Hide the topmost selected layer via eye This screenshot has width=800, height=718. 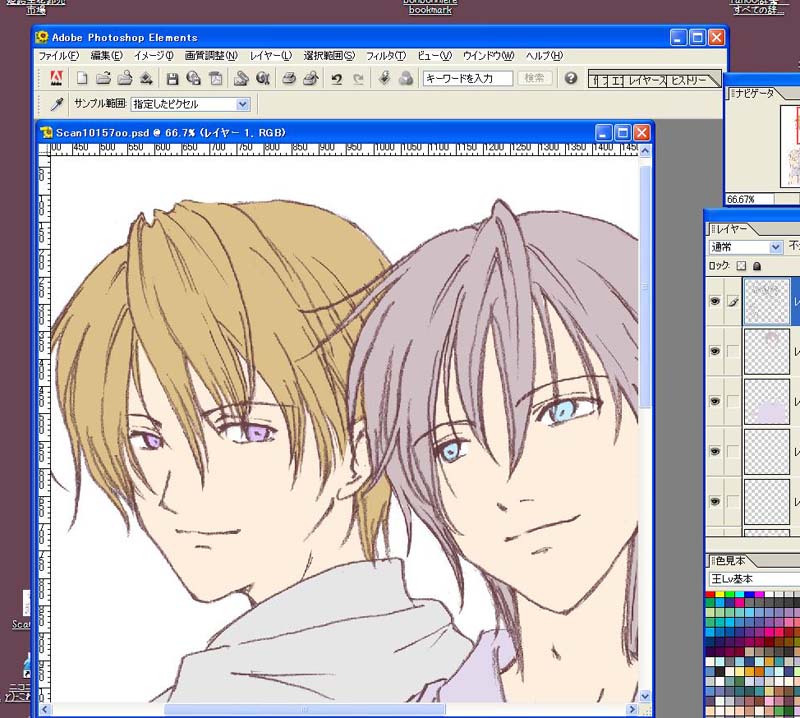(715, 301)
